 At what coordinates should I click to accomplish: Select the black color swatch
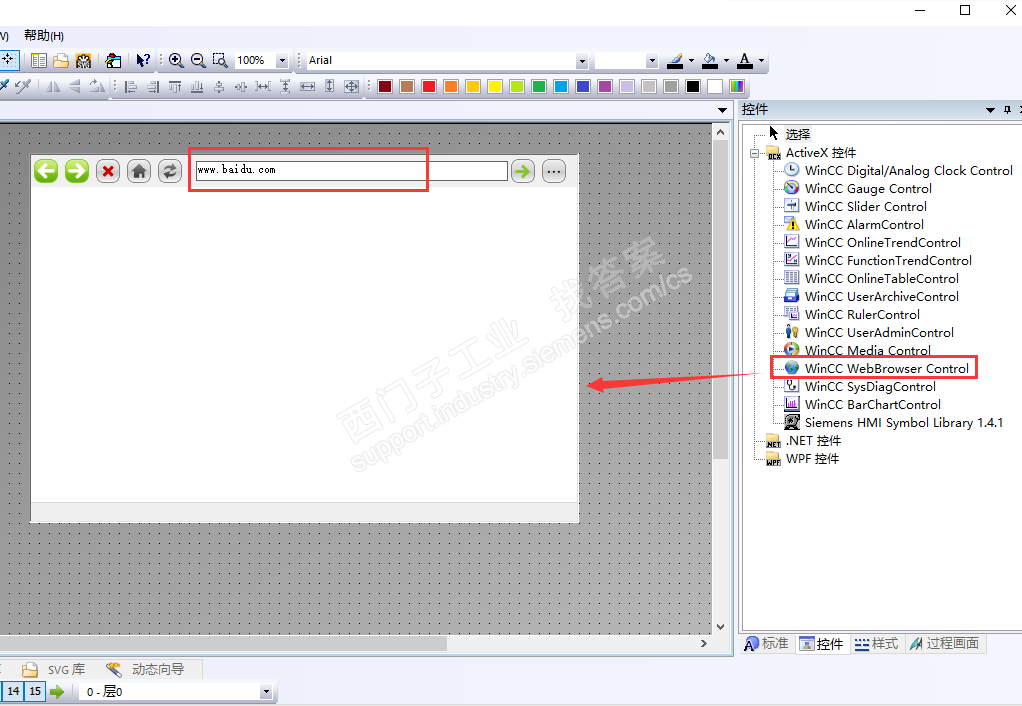tap(693, 87)
